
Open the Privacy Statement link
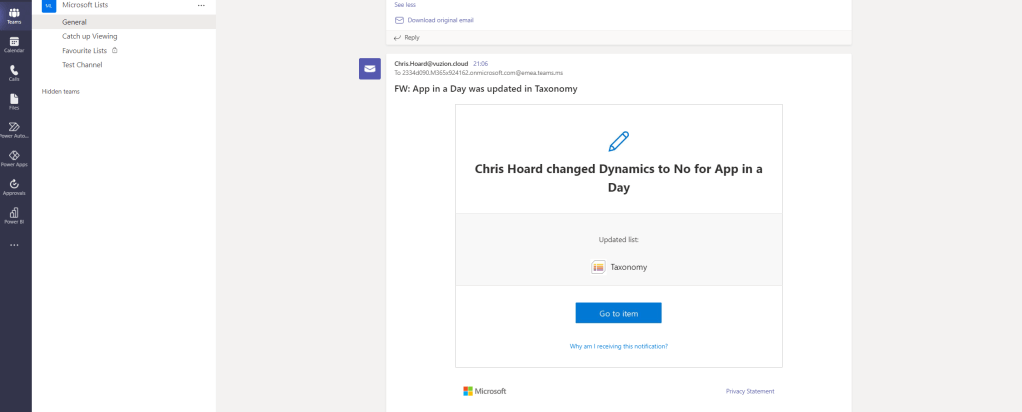pyautogui.click(x=749, y=391)
